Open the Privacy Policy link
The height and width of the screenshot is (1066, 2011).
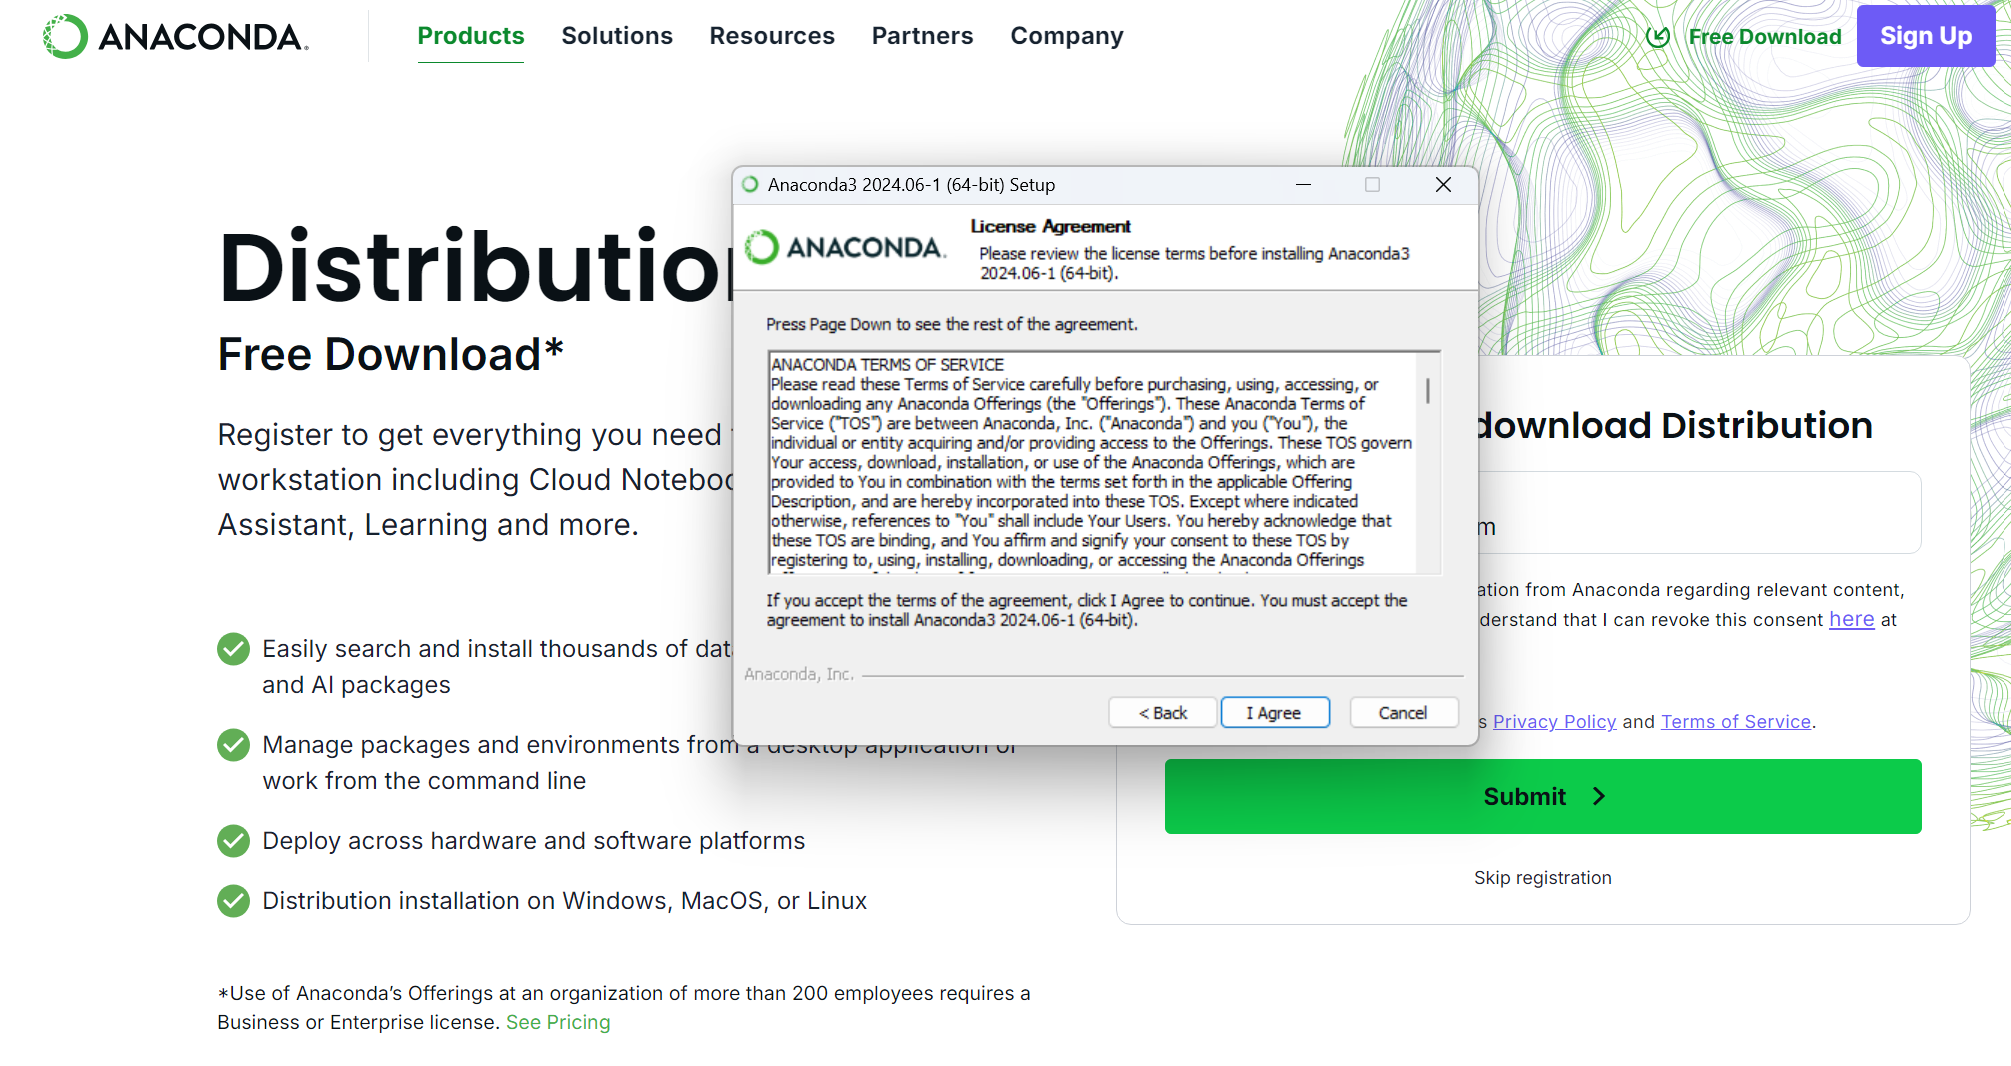tap(1554, 722)
